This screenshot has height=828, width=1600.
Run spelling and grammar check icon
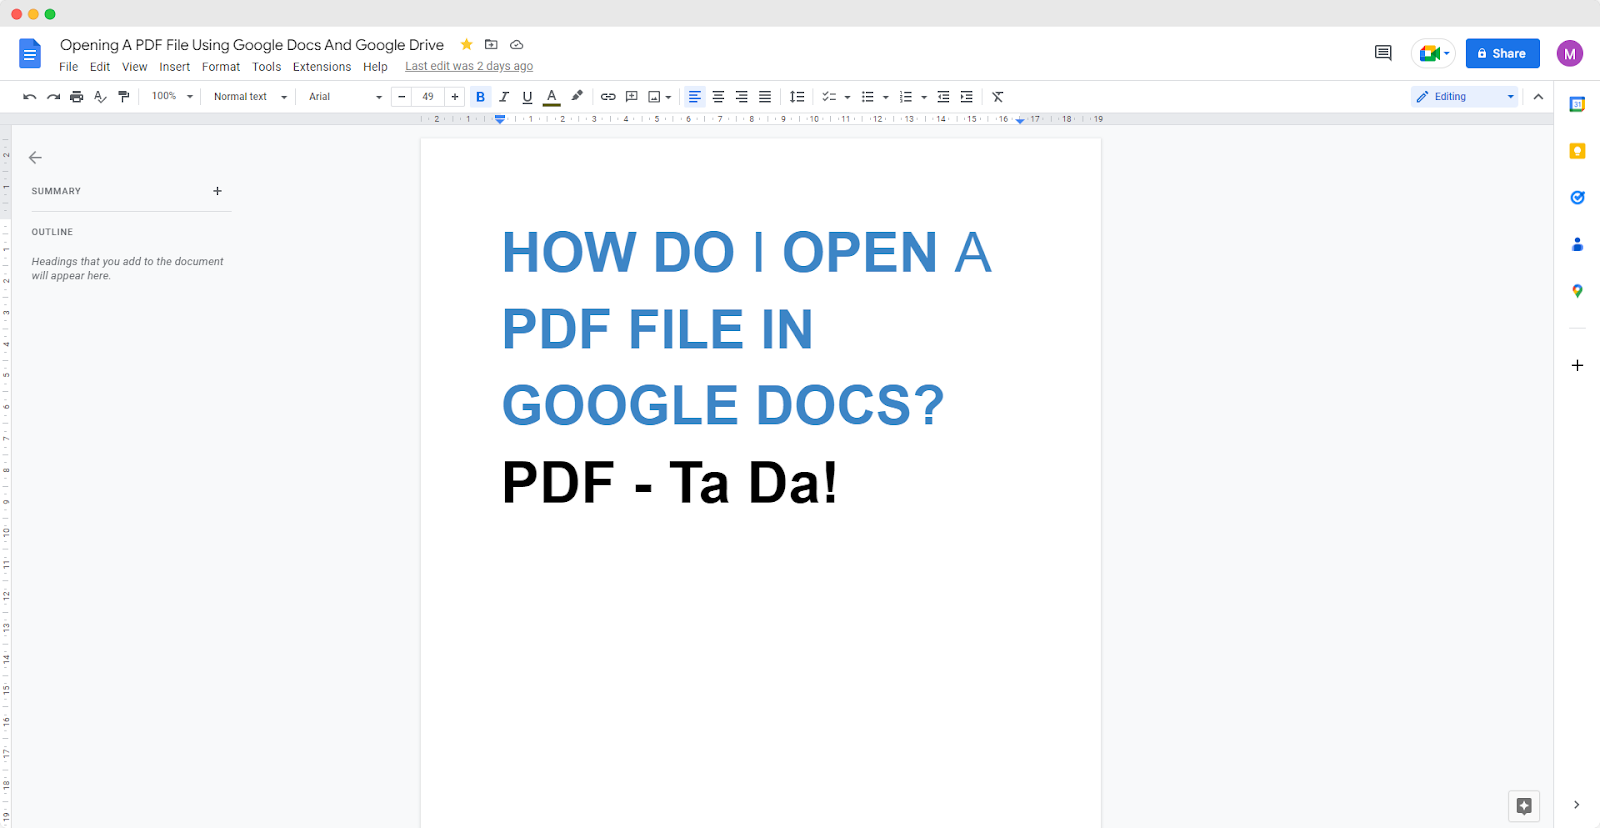[100, 97]
